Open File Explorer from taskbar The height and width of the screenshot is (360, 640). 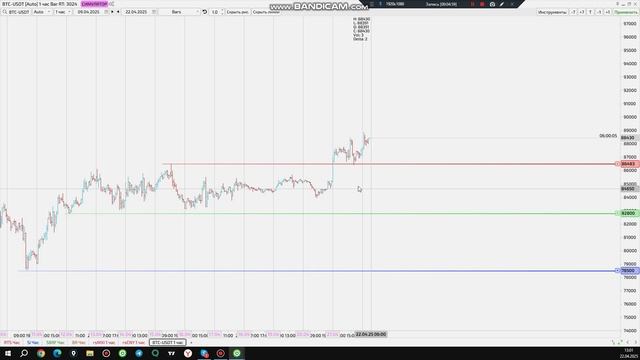tap(90, 353)
